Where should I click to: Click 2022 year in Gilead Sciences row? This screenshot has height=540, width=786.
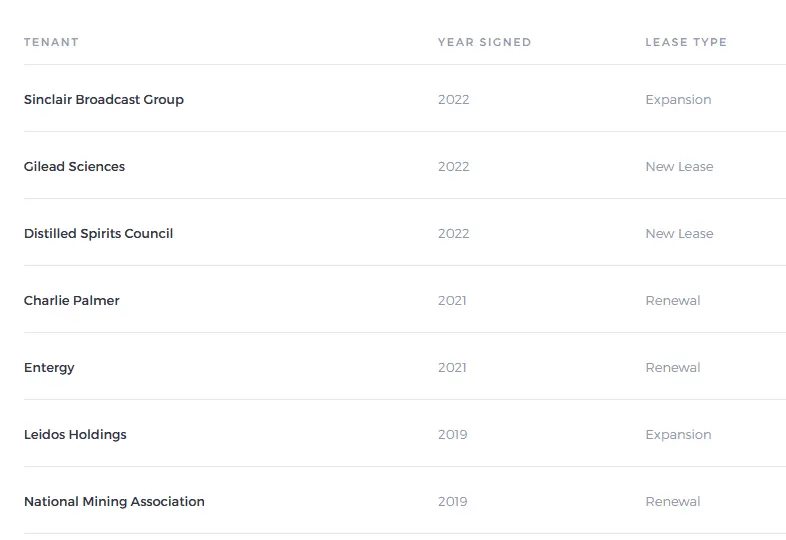pyautogui.click(x=453, y=167)
